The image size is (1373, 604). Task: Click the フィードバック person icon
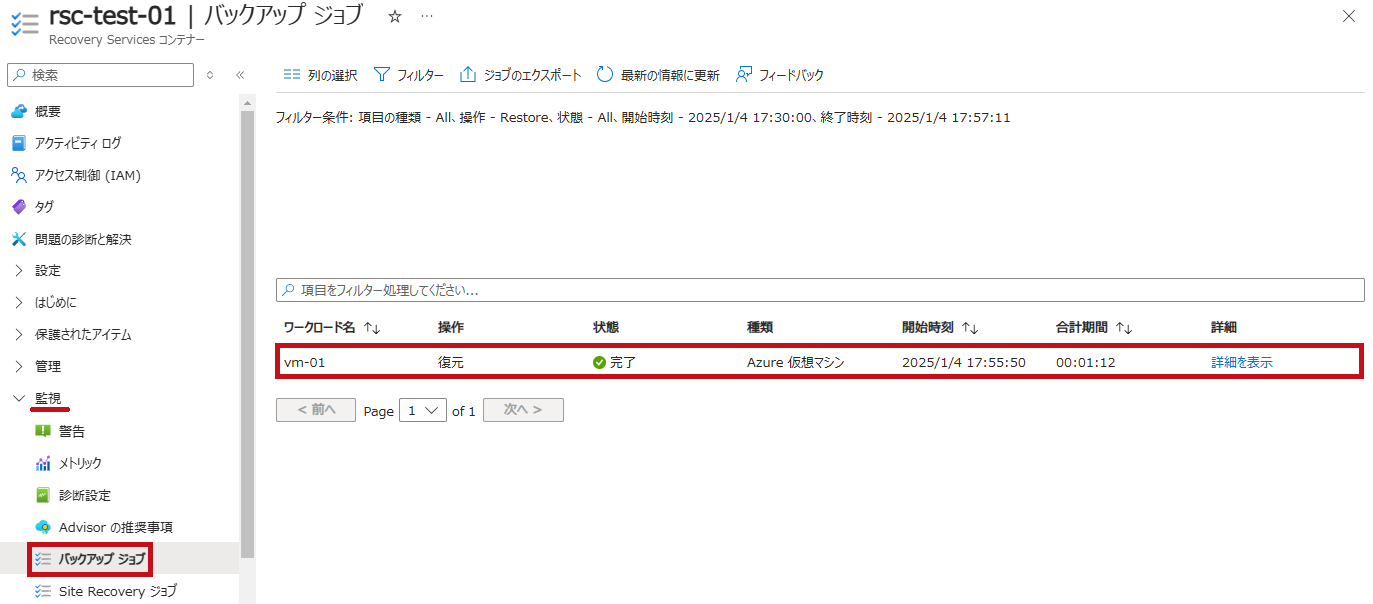point(743,75)
